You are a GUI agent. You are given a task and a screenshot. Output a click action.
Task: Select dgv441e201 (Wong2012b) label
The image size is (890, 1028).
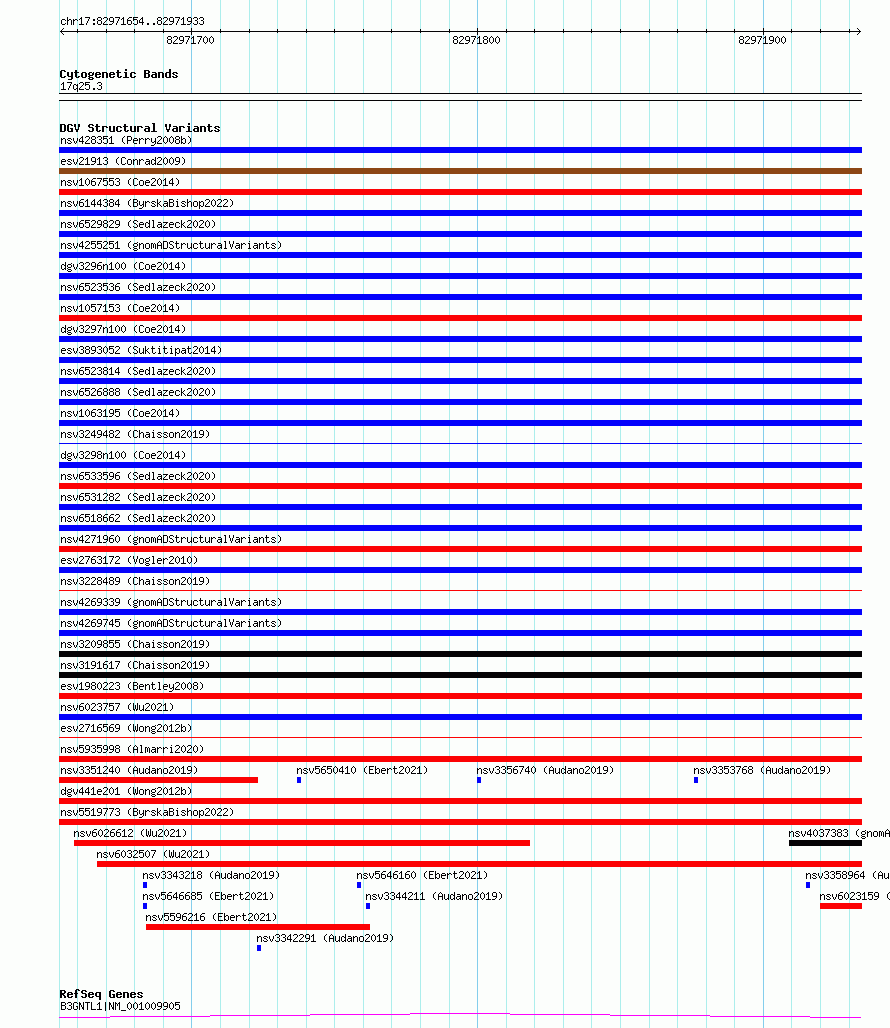126,791
